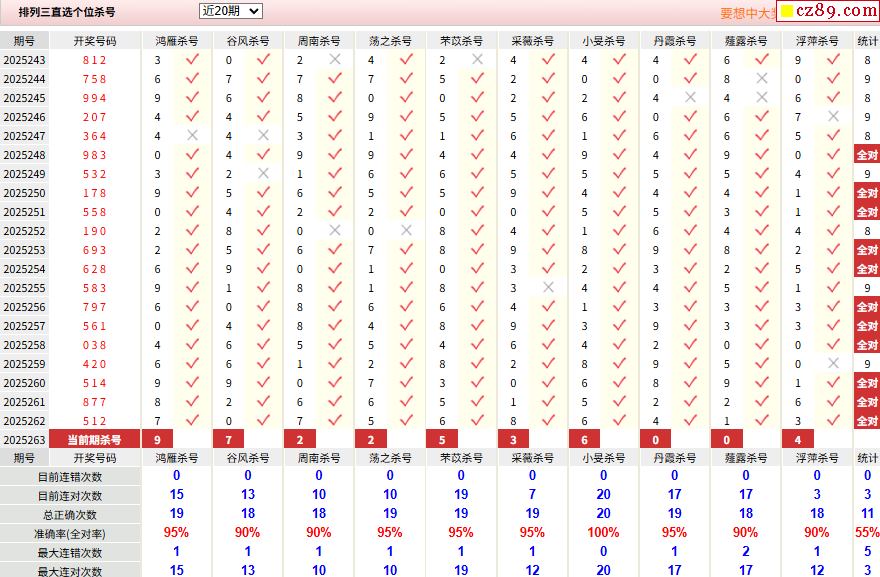Click current 芣苡杀号 red box showing 5

pos(442,439)
